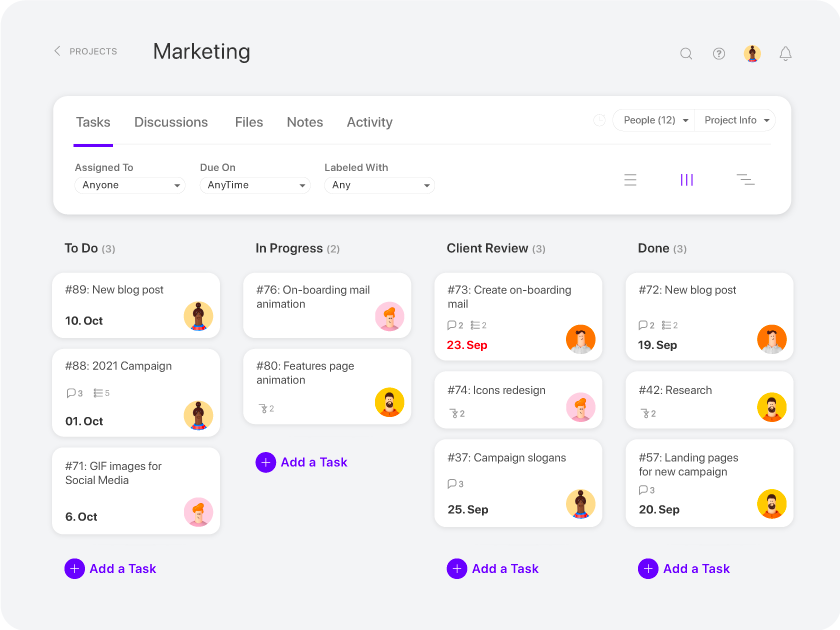
Task: Open the Files tab
Action: click(248, 122)
